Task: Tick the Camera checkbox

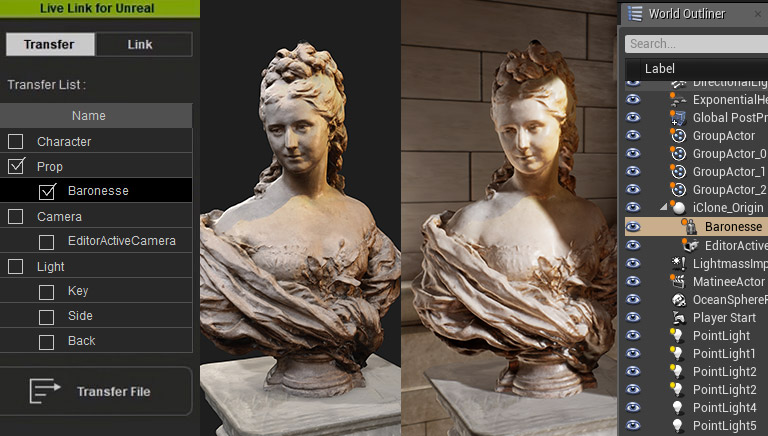Action: (x=16, y=217)
